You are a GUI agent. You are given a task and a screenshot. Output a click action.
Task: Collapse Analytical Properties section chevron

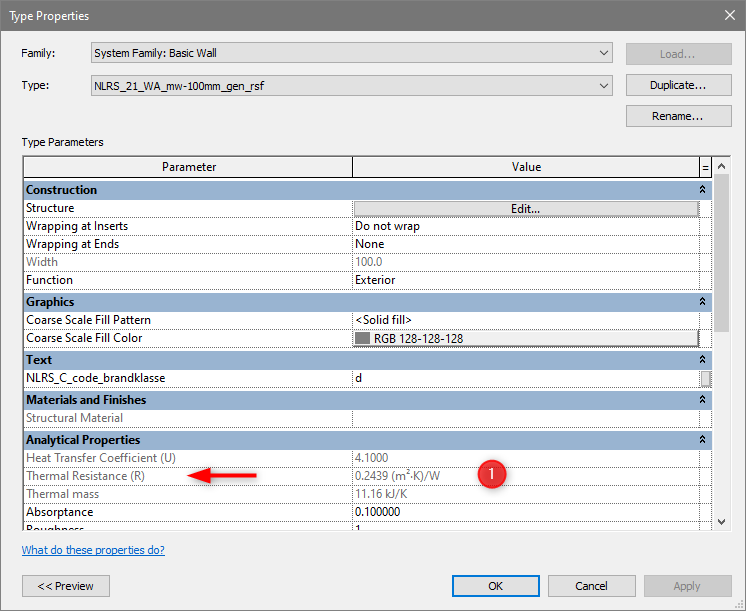click(702, 440)
